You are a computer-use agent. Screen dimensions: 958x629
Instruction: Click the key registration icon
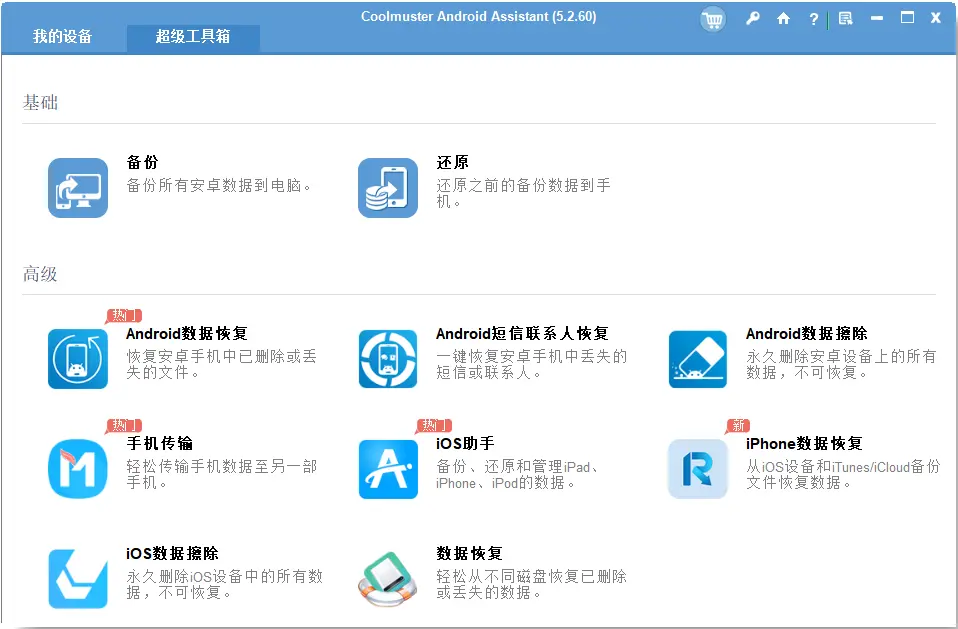coord(753,18)
